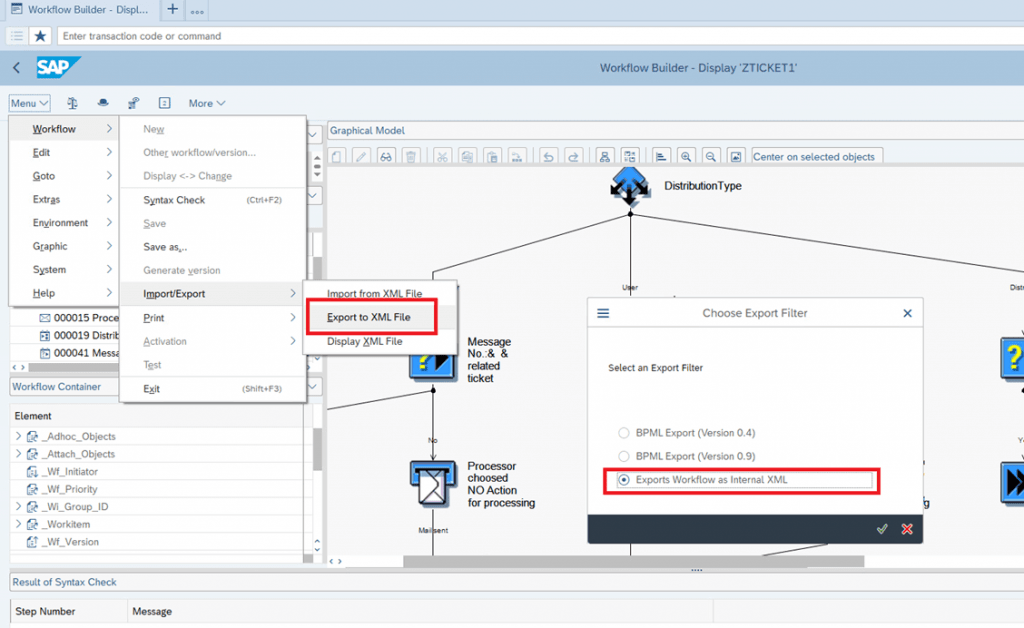Open the Edit submenu

tap(64, 152)
